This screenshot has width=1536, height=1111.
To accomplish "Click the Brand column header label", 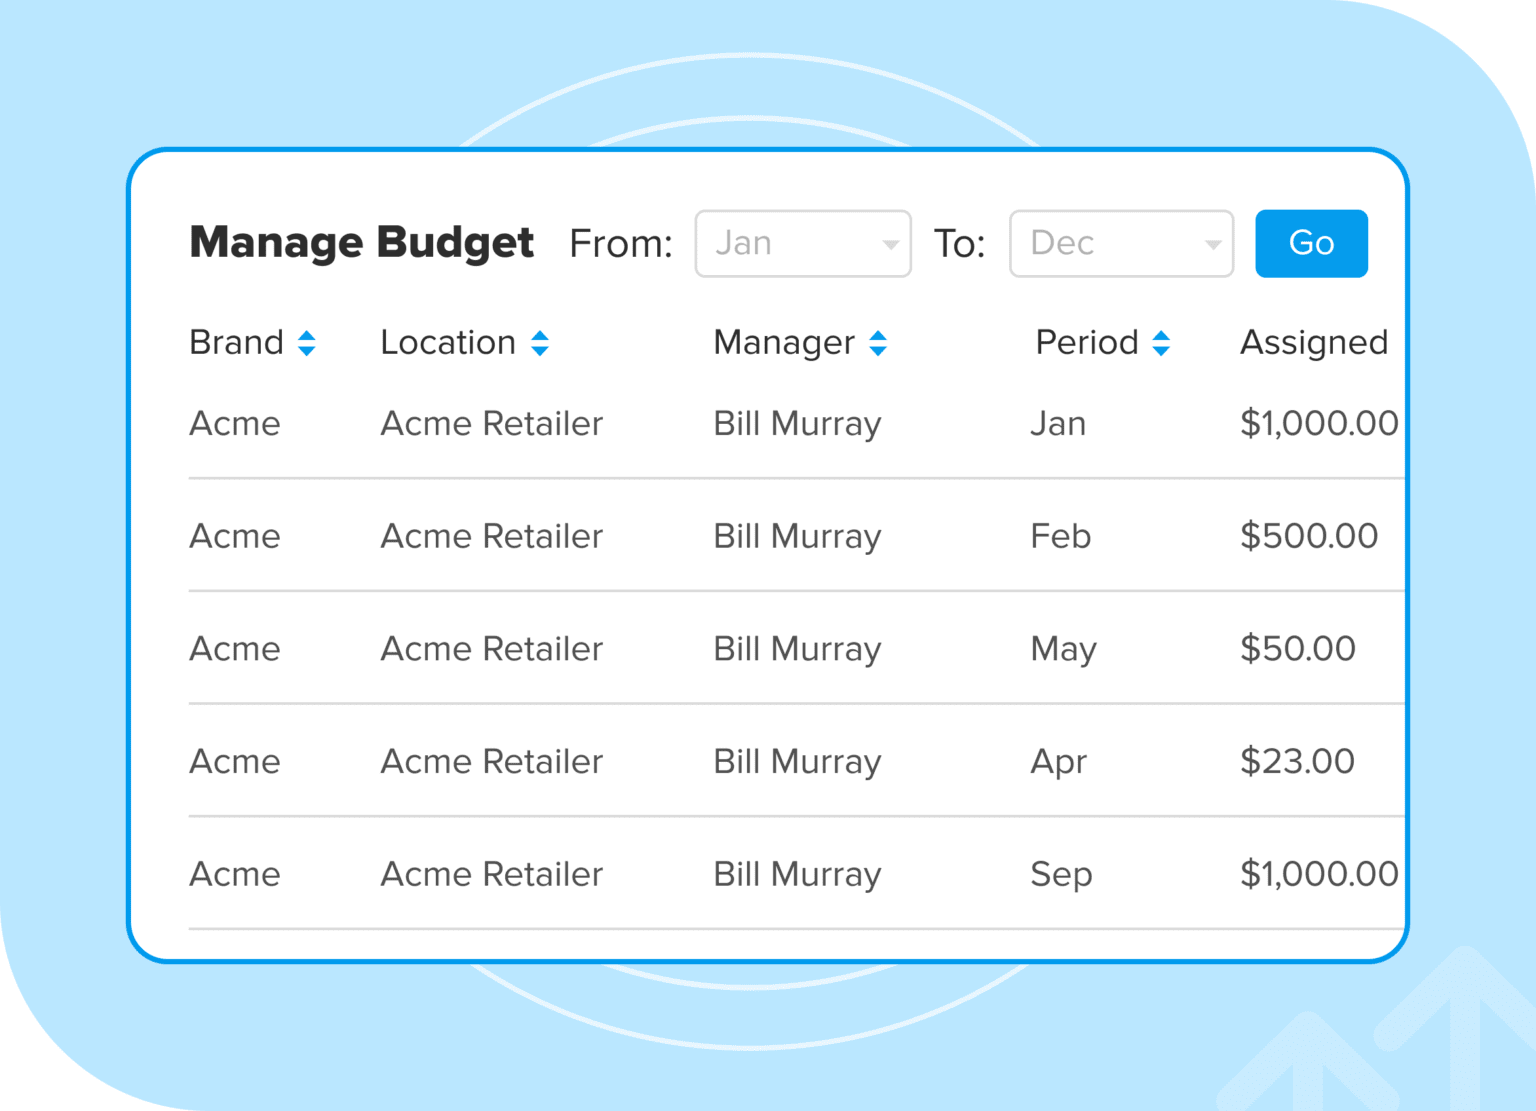I will (x=237, y=342).
